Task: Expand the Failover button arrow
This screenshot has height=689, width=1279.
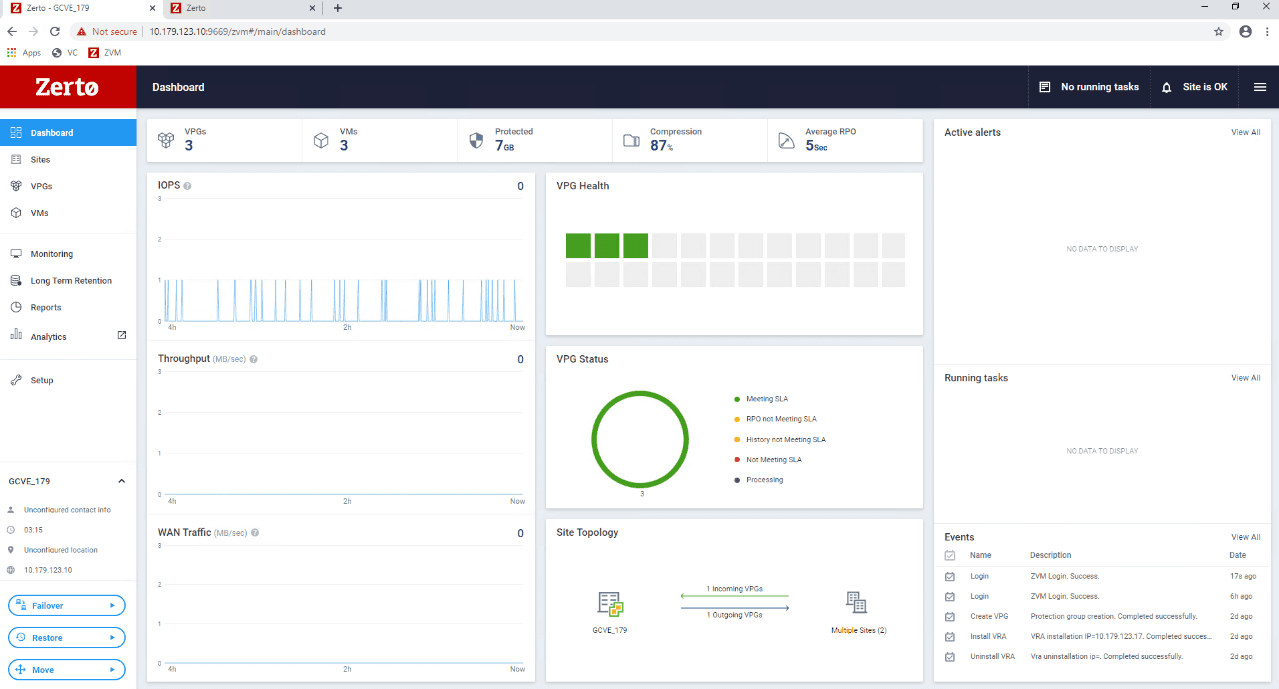Action: coord(112,606)
